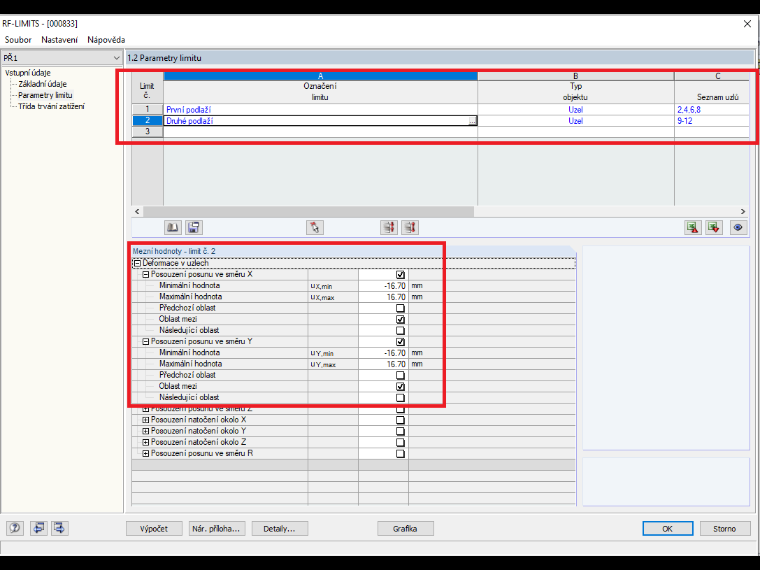The height and width of the screenshot is (570, 760).
Task: Click the Výpočet button
Action: [154, 529]
